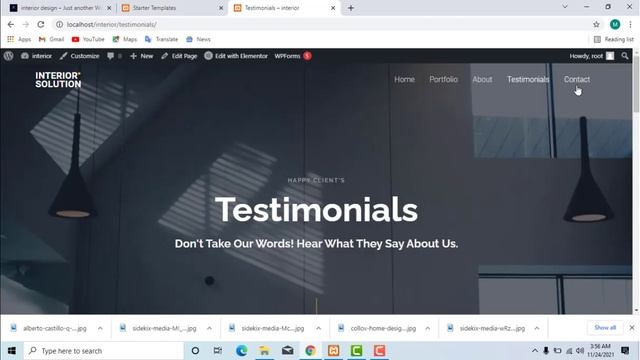Open the Reading list
The width and height of the screenshot is (640, 360).
(x=613, y=39)
